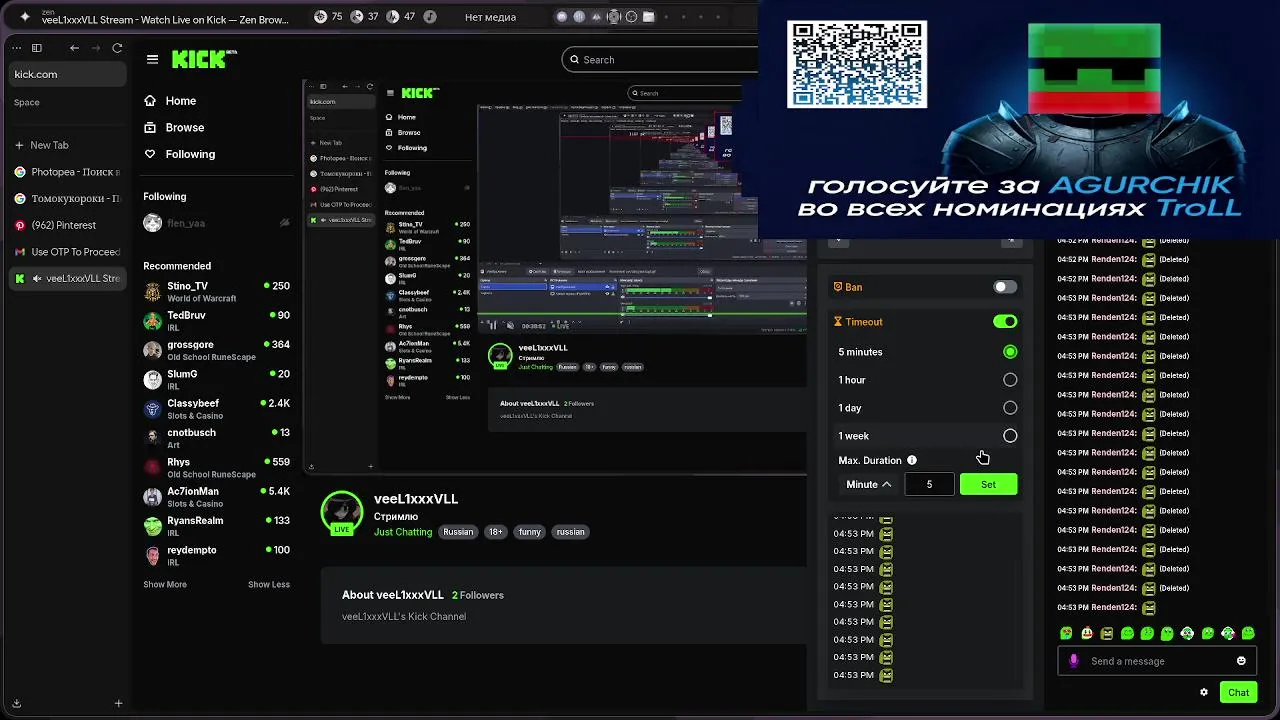Reload the page in the browser

(117, 48)
